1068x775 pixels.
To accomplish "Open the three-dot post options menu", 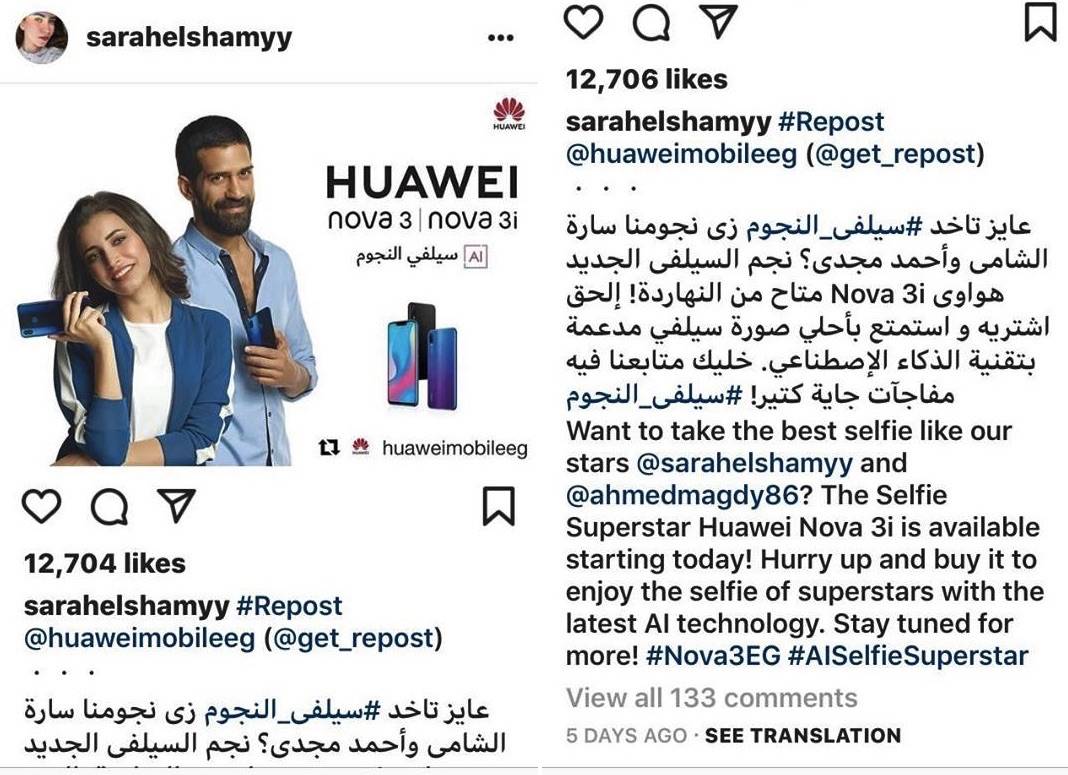I will pyautogui.click(x=501, y=37).
